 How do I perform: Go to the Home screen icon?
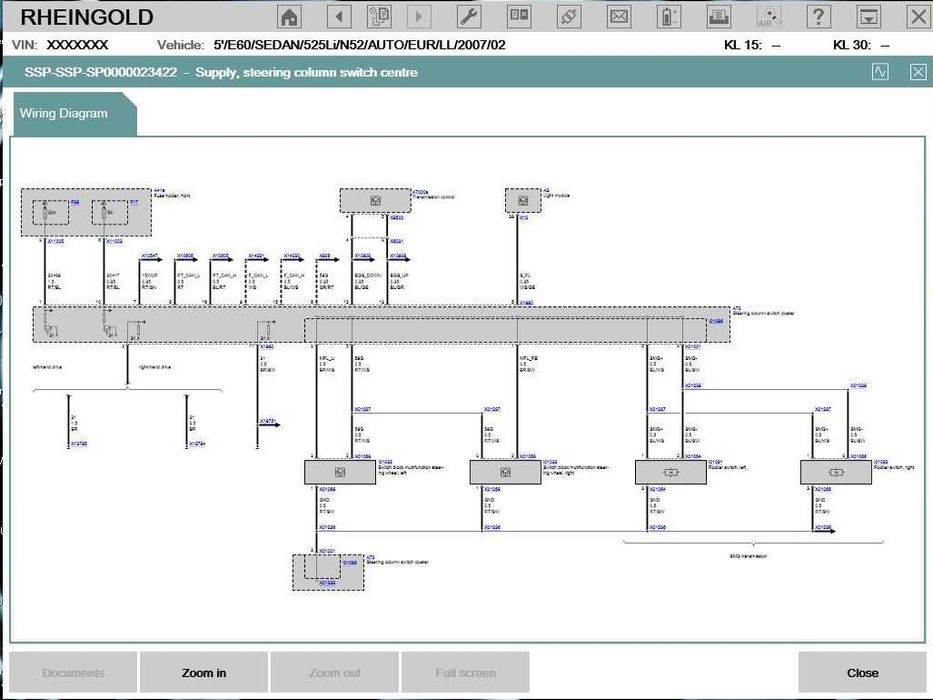289,17
